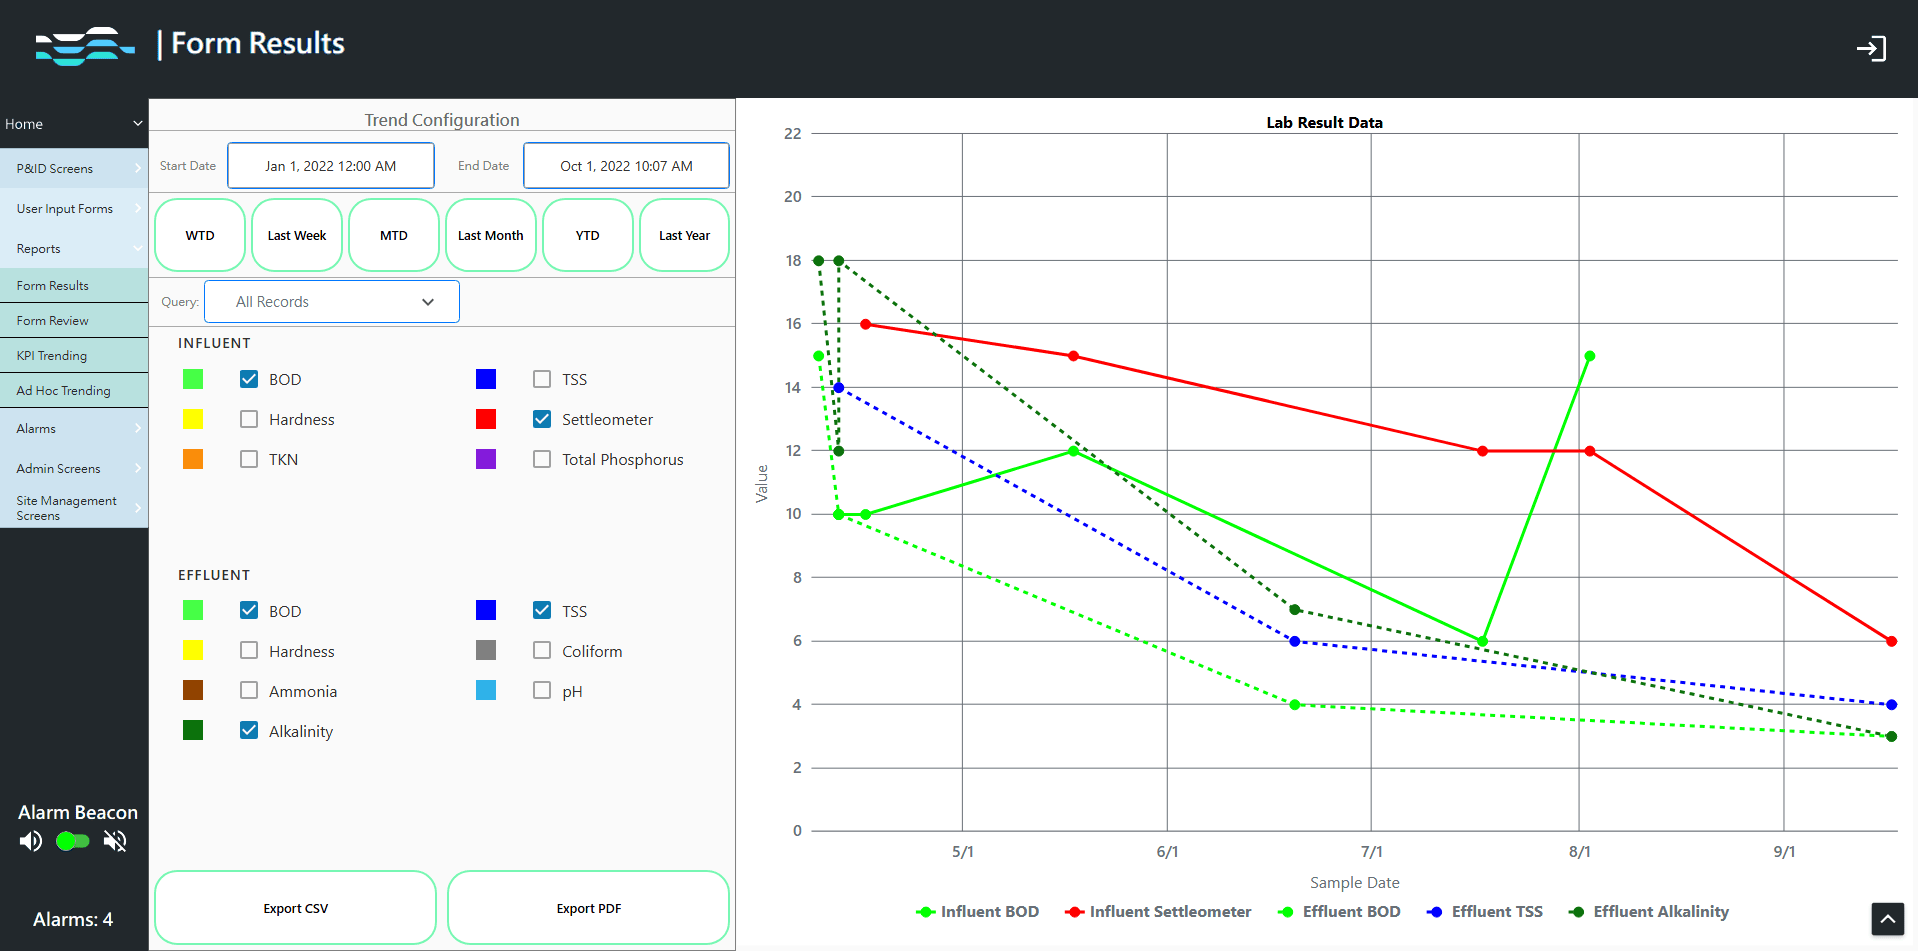Click the scroll-to-top arrow at bottom right

point(1887,919)
